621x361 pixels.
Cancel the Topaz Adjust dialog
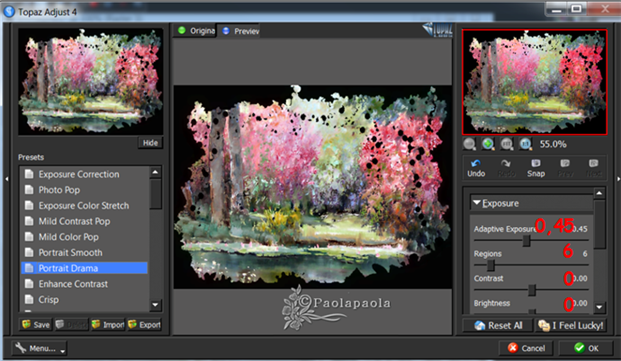pos(527,348)
